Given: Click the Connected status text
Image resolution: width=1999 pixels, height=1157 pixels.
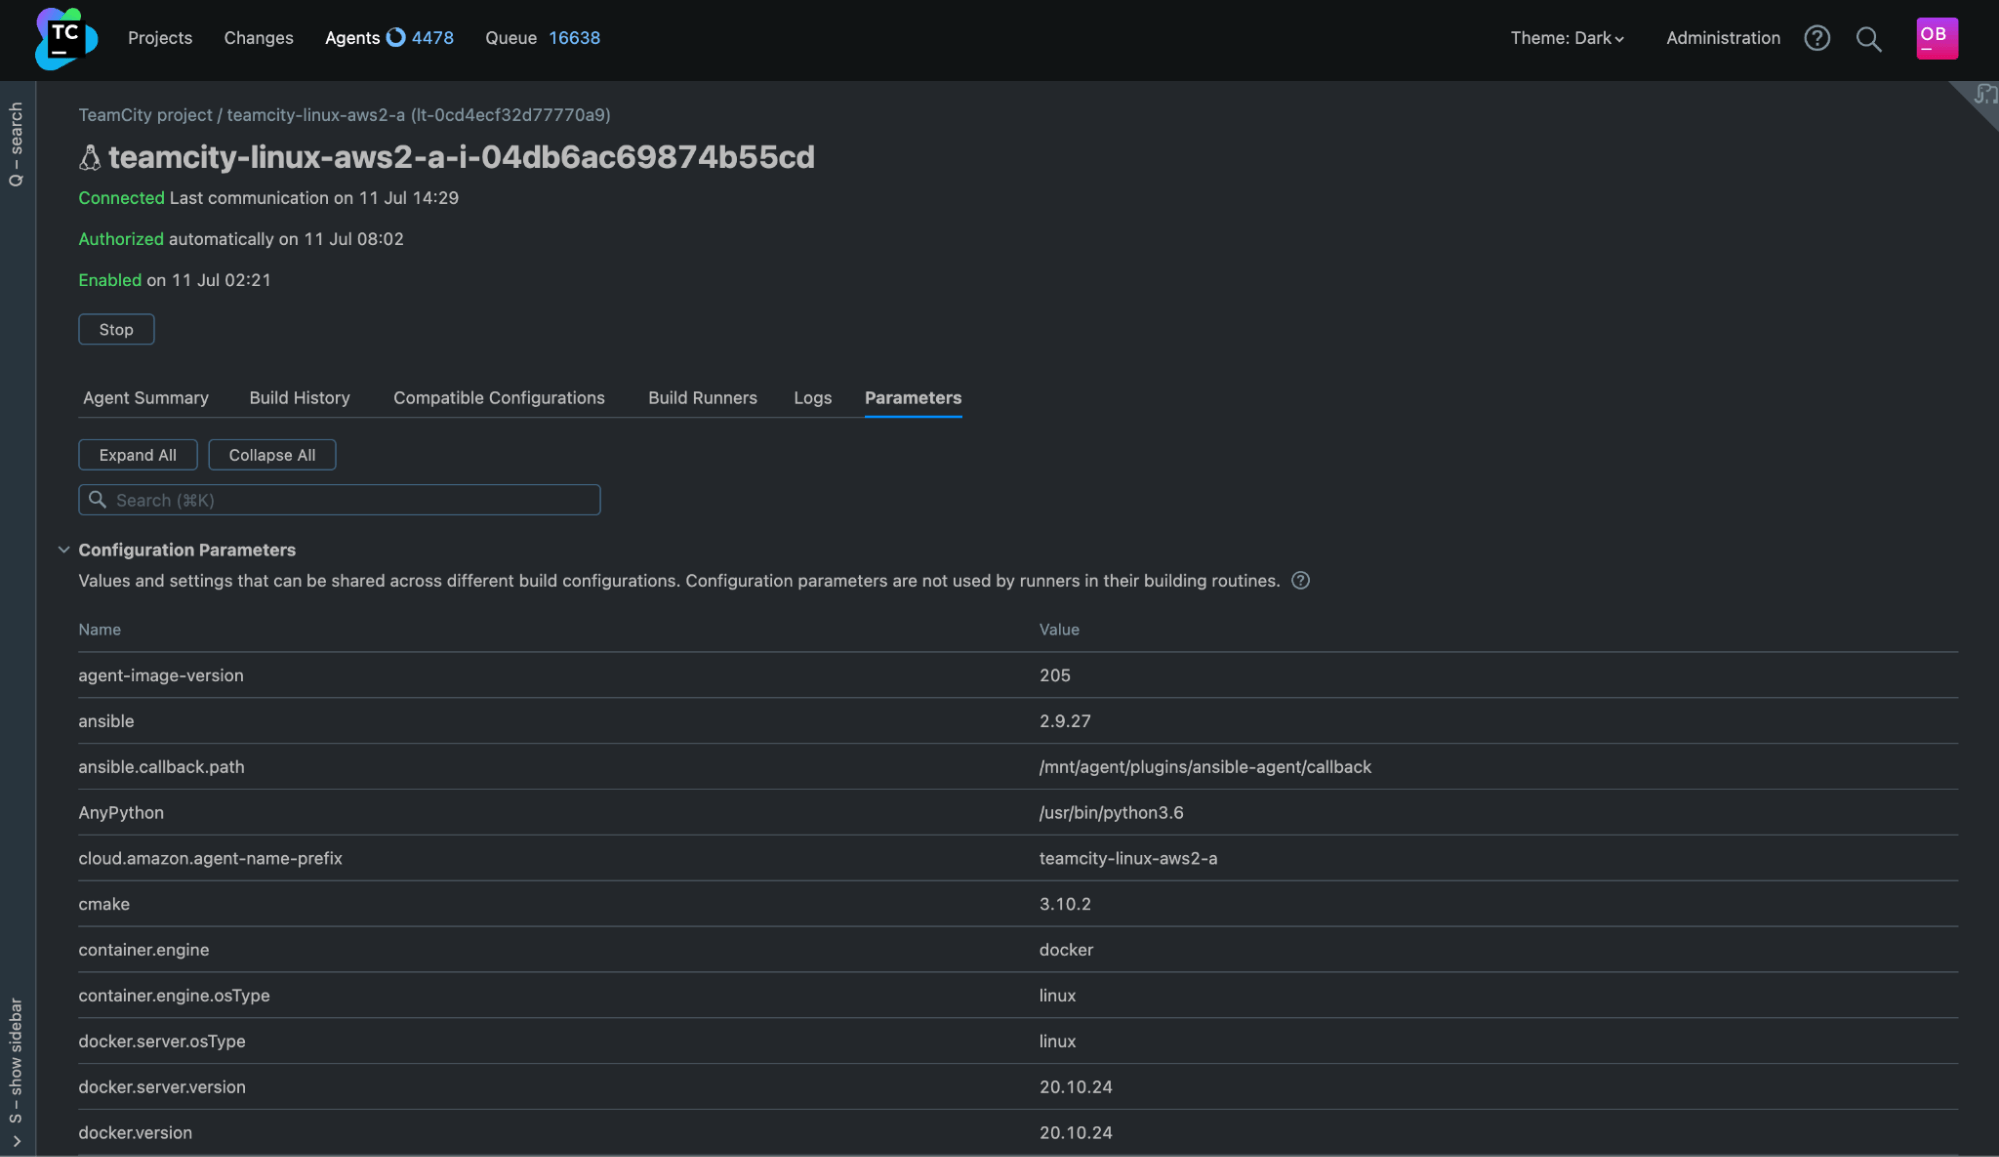Looking at the screenshot, I should point(121,198).
